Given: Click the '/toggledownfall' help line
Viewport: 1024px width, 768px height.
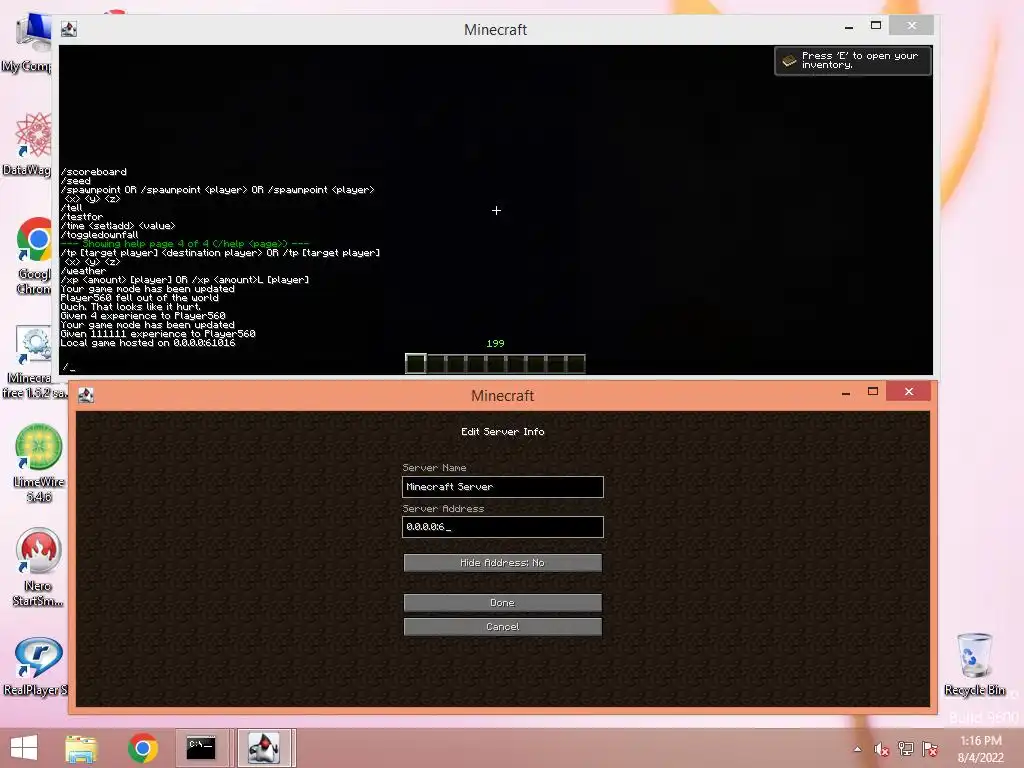Looking at the screenshot, I should (99, 234).
